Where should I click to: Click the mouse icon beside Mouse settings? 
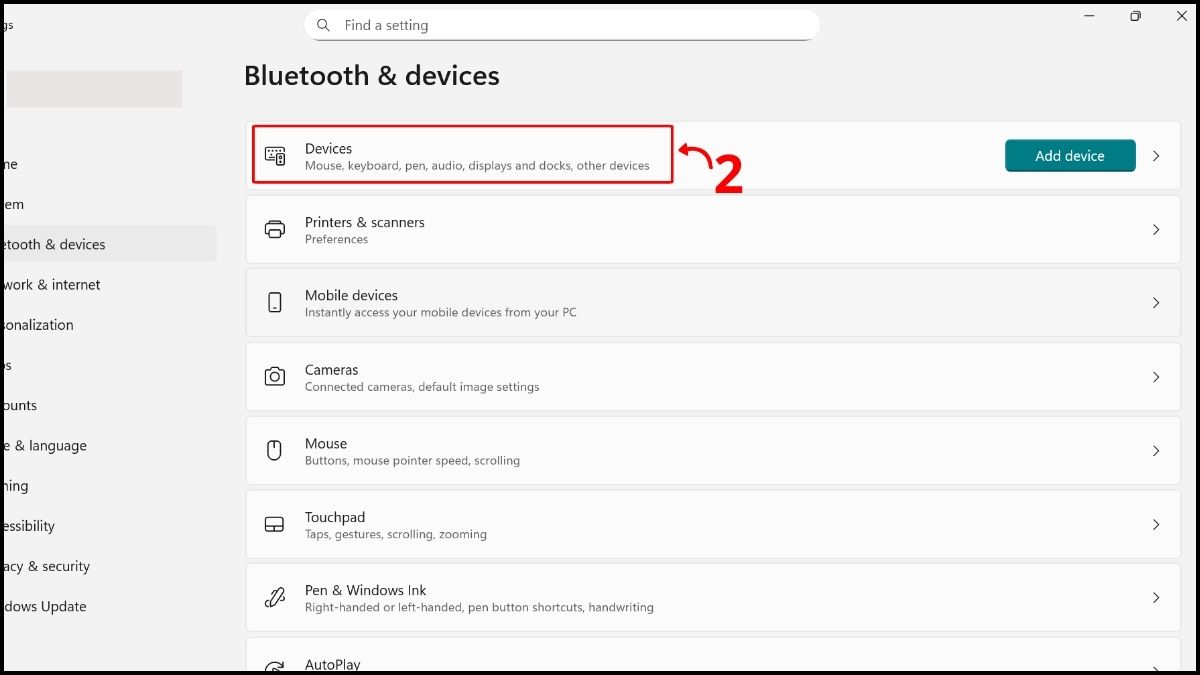(x=275, y=450)
